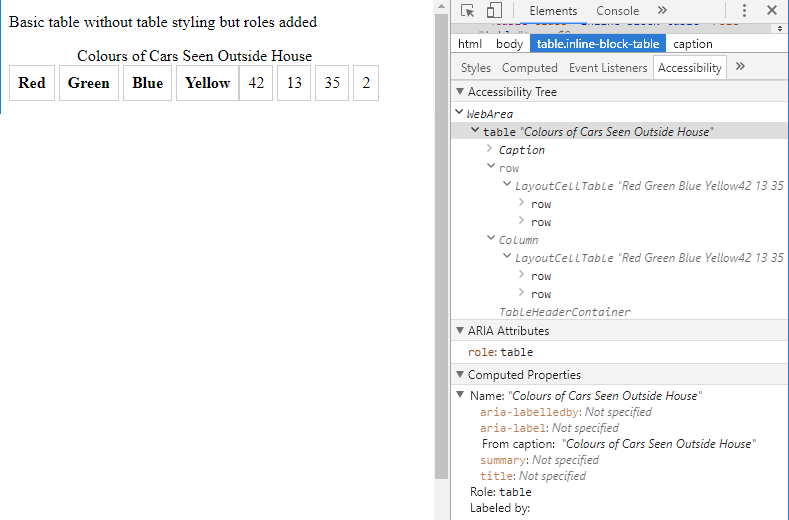Switch to the Elements panel tab
Viewport: 789px width, 520px height.
point(553,11)
